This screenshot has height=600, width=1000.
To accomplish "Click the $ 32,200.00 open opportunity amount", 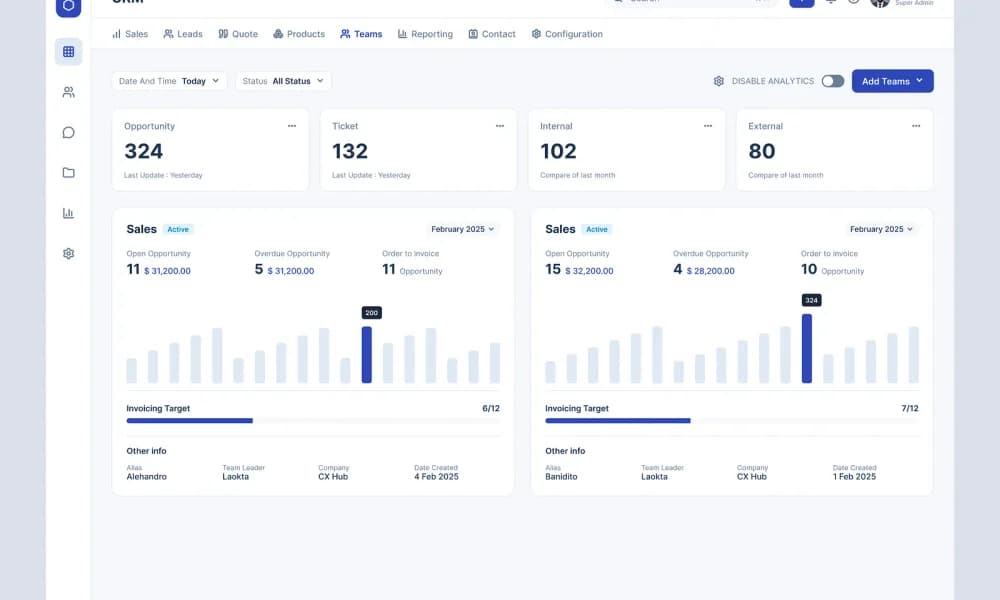I will 589,271.
